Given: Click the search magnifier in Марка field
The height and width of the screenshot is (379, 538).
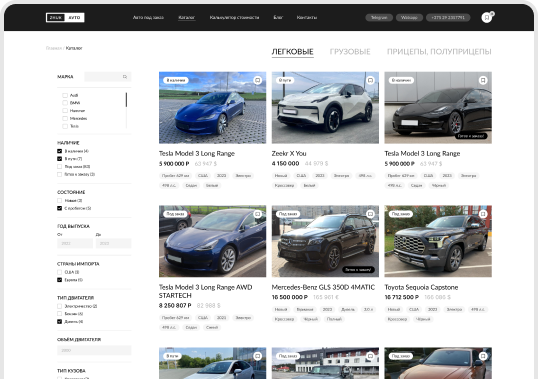Looking at the screenshot, I should click(125, 77).
